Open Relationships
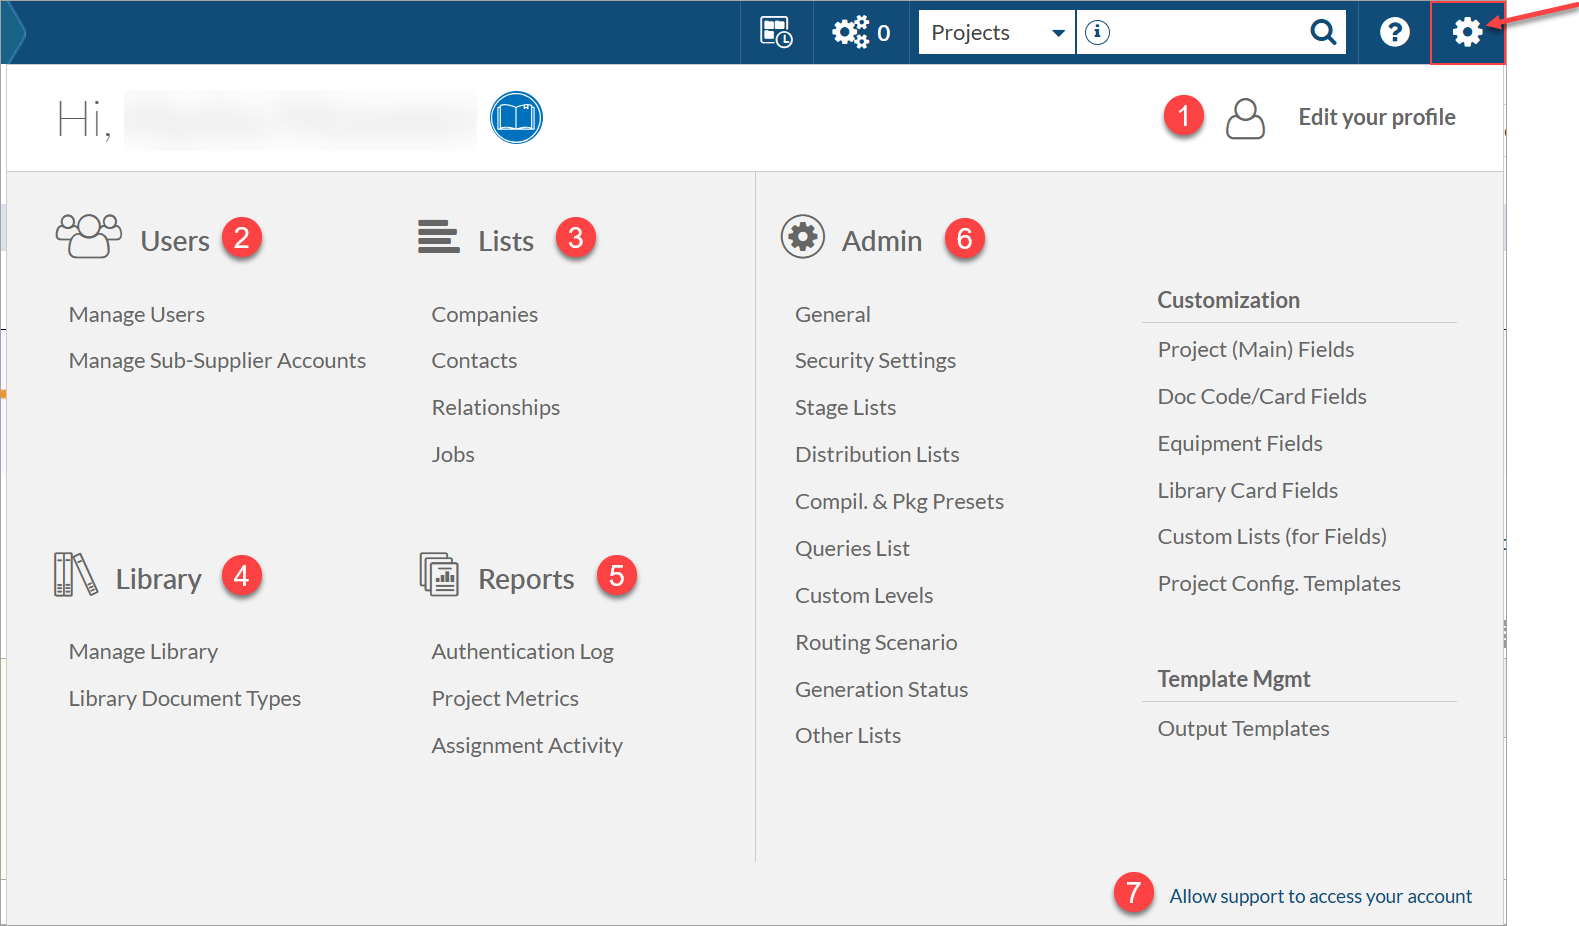The image size is (1579, 926). (x=496, y=408)
